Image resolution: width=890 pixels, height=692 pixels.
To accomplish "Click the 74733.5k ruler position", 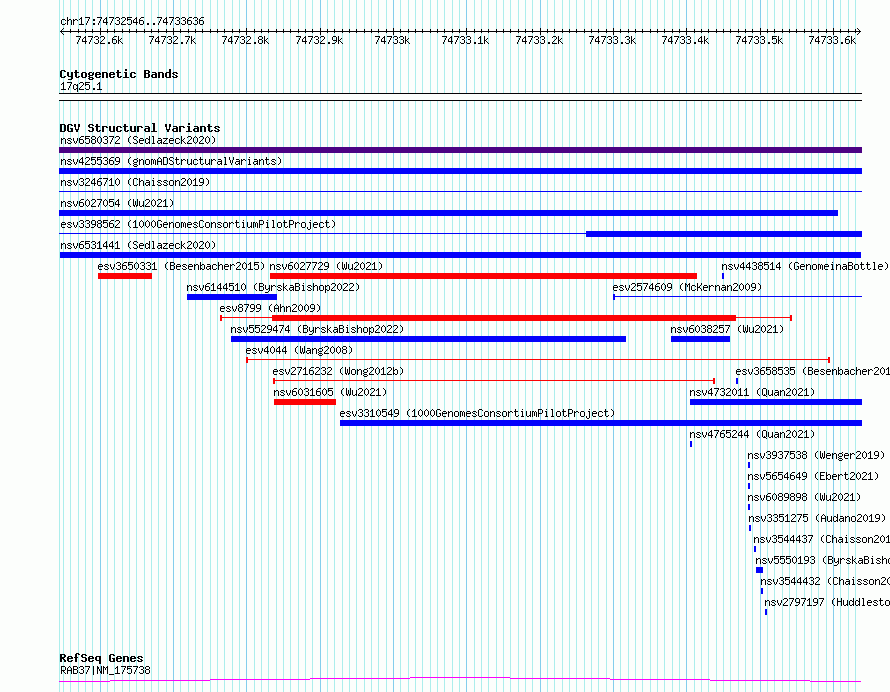I will tap(759, 40).
